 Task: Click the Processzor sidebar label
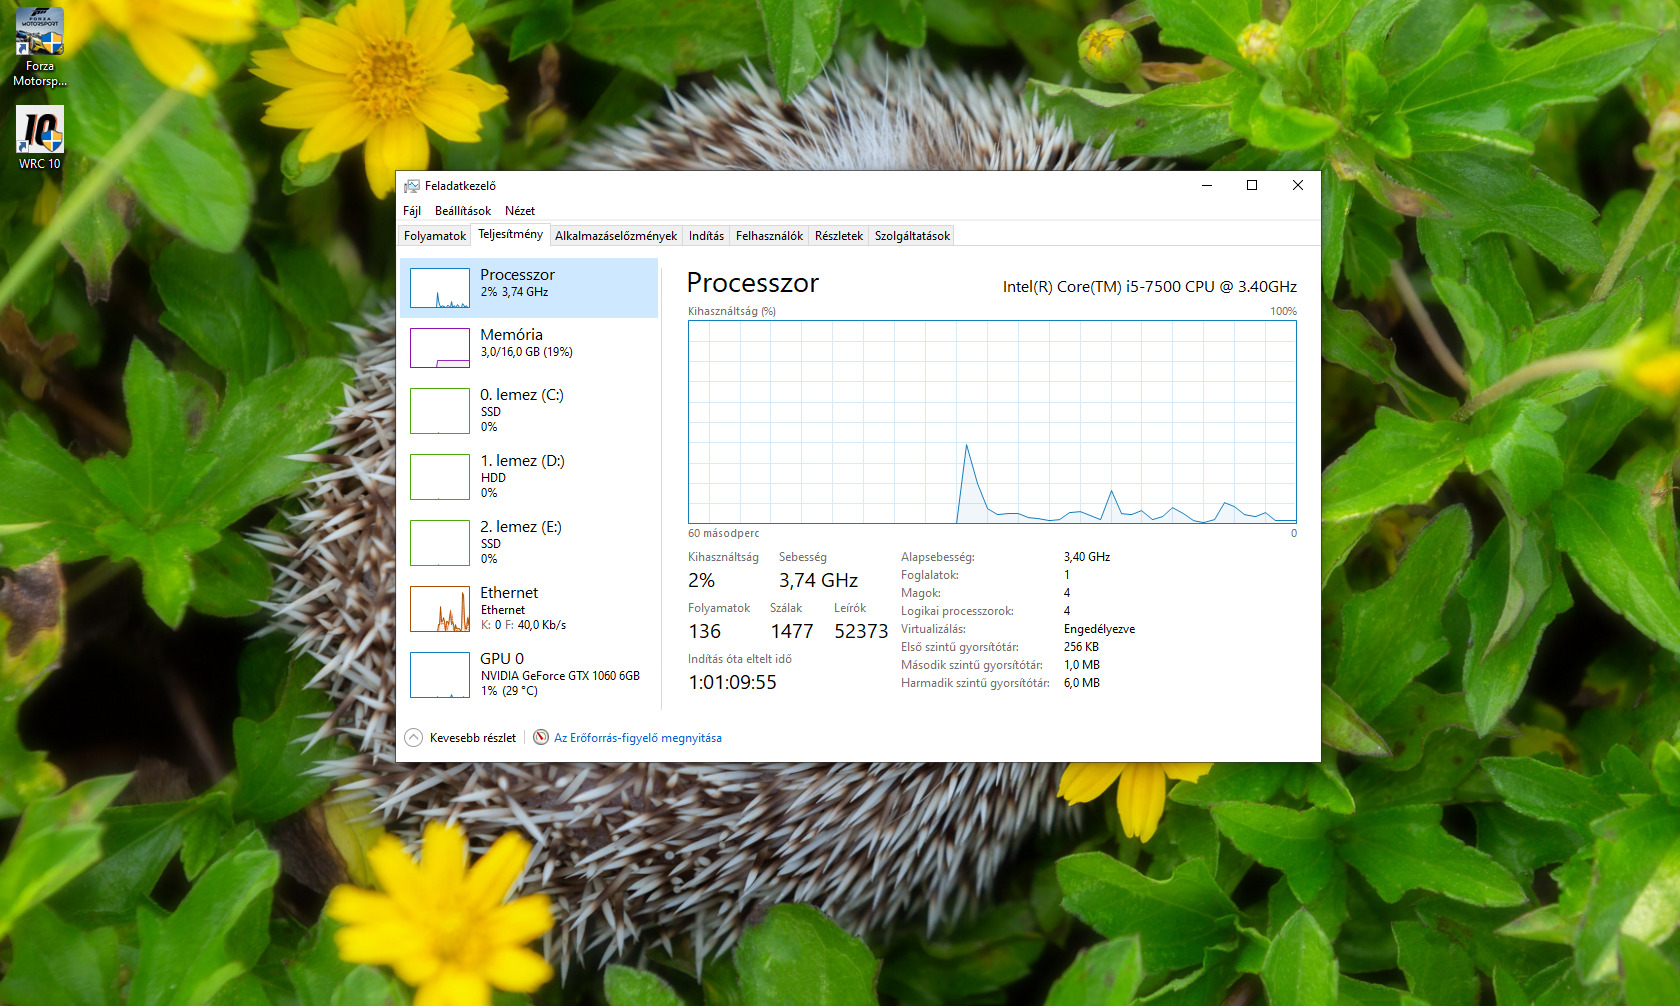coord(517,275)
